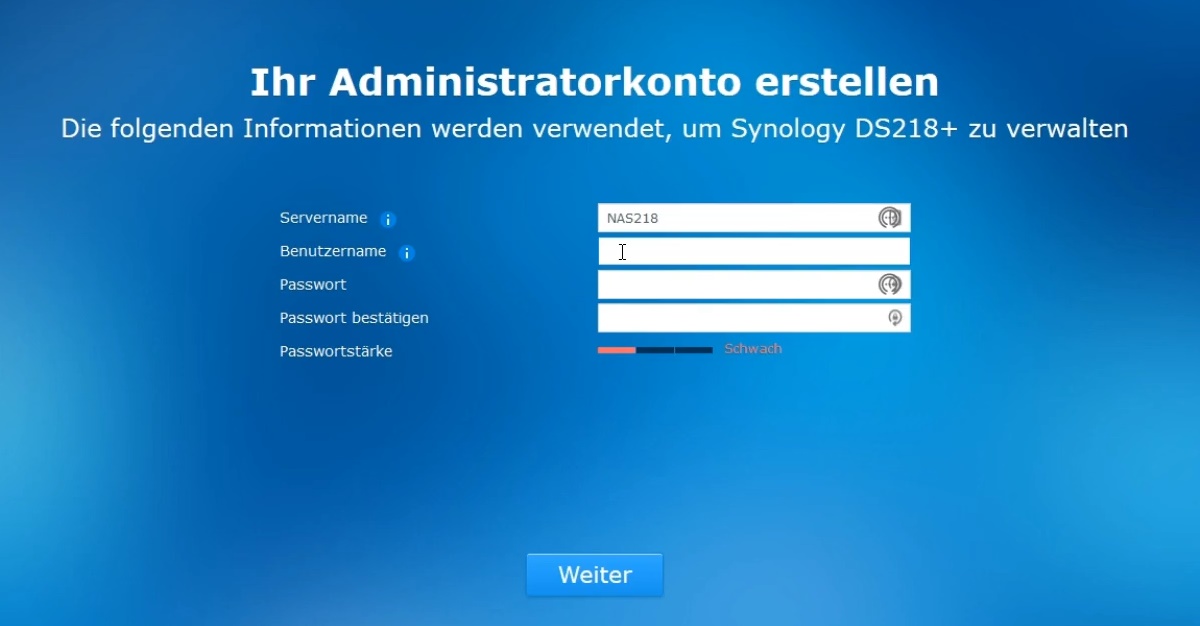Click the 'Passwort bestätigen' label

pyautogui.click(x=354, y=318)
